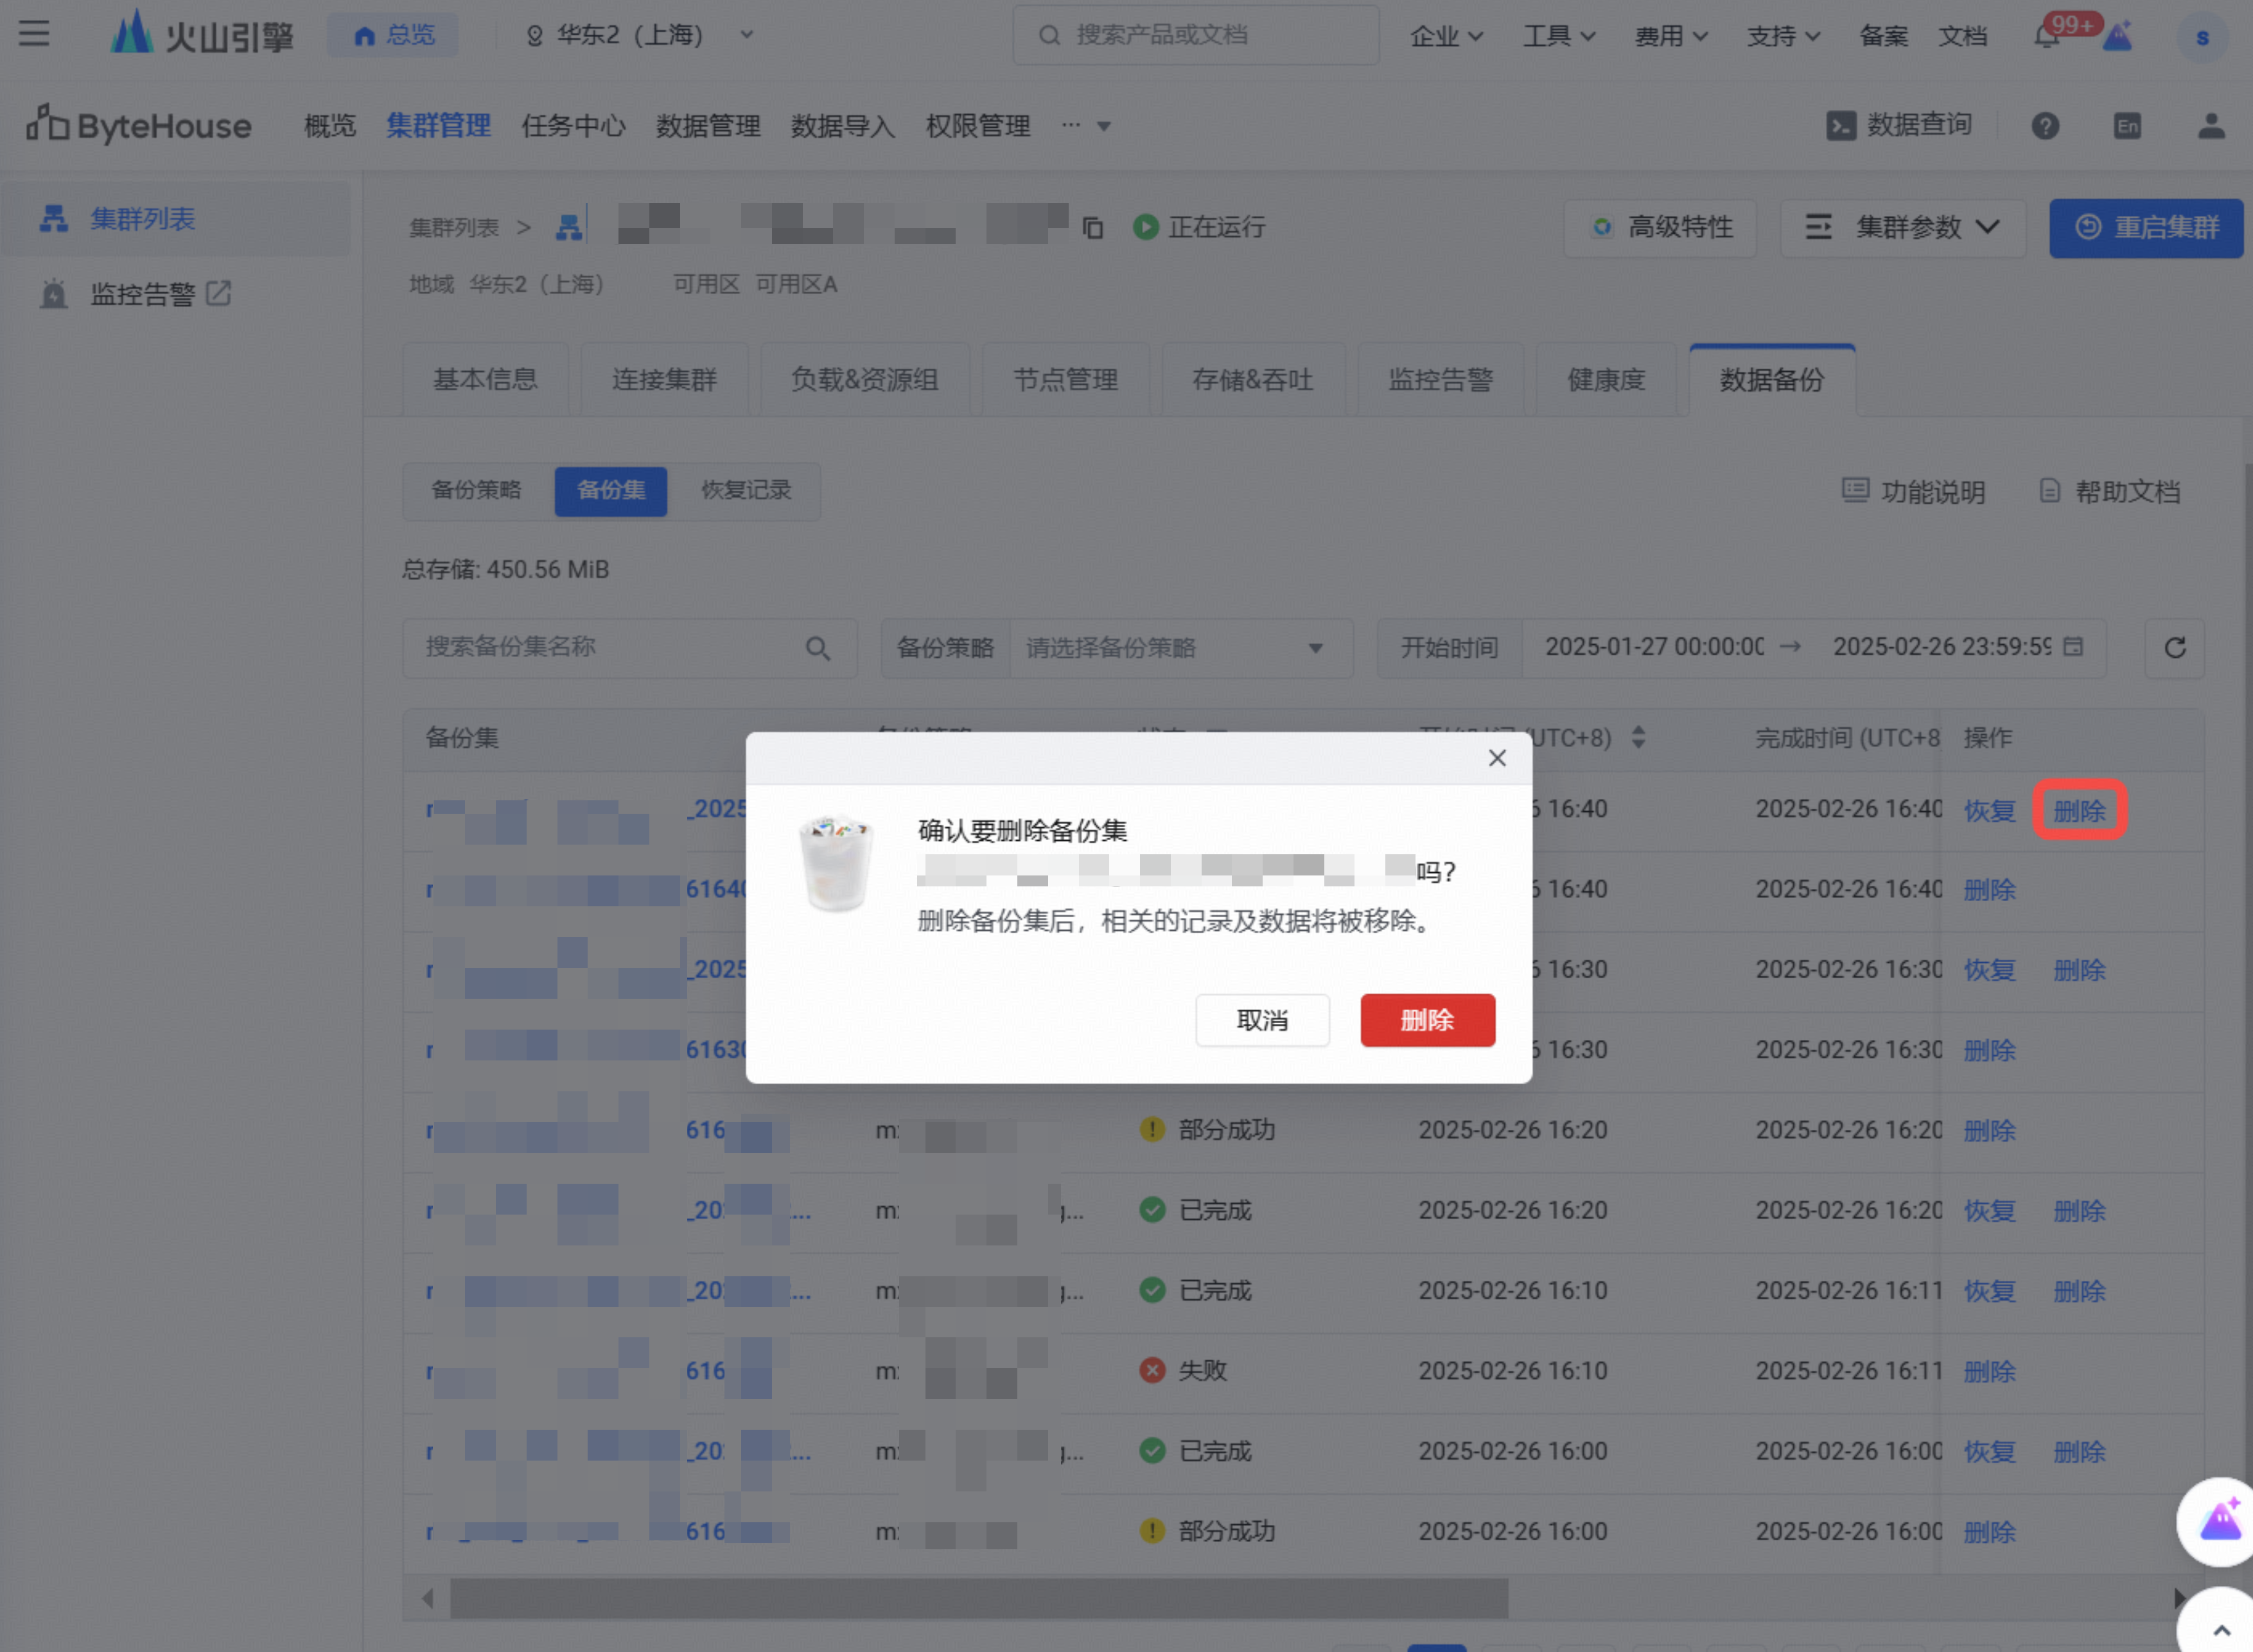Confirm with the red 删除 button
2253x1652 pixels.
1427,1020
